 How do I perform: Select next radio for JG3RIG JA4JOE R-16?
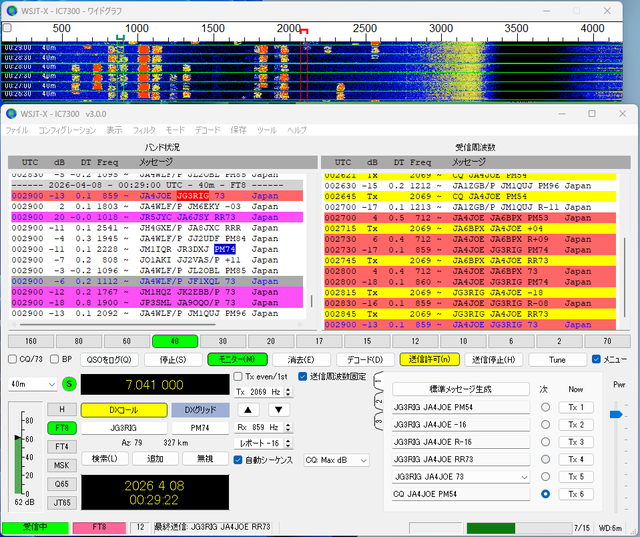(545, 442)
